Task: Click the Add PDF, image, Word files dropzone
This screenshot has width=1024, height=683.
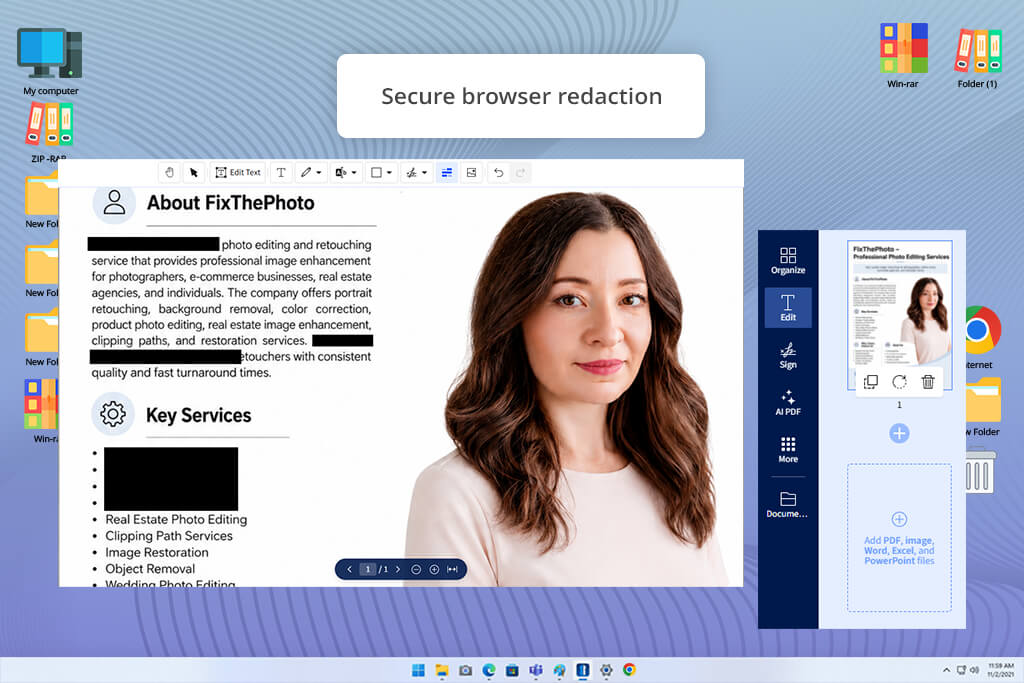Action: [899, 538]
